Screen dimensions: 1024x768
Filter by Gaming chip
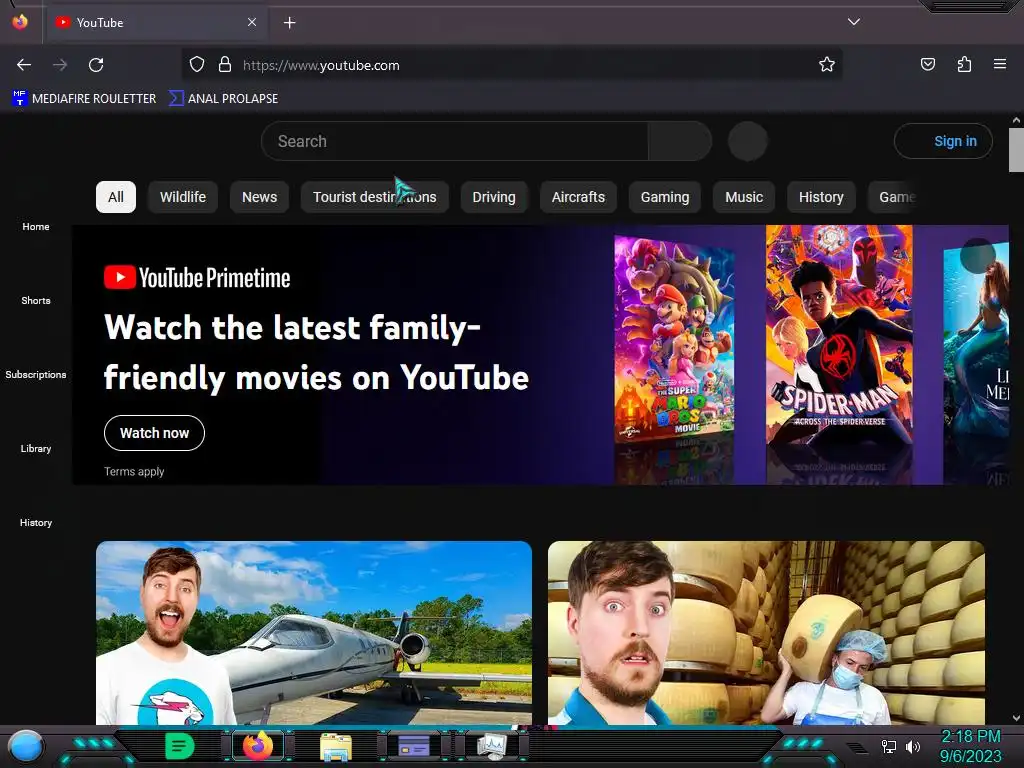tap(665, 197)
